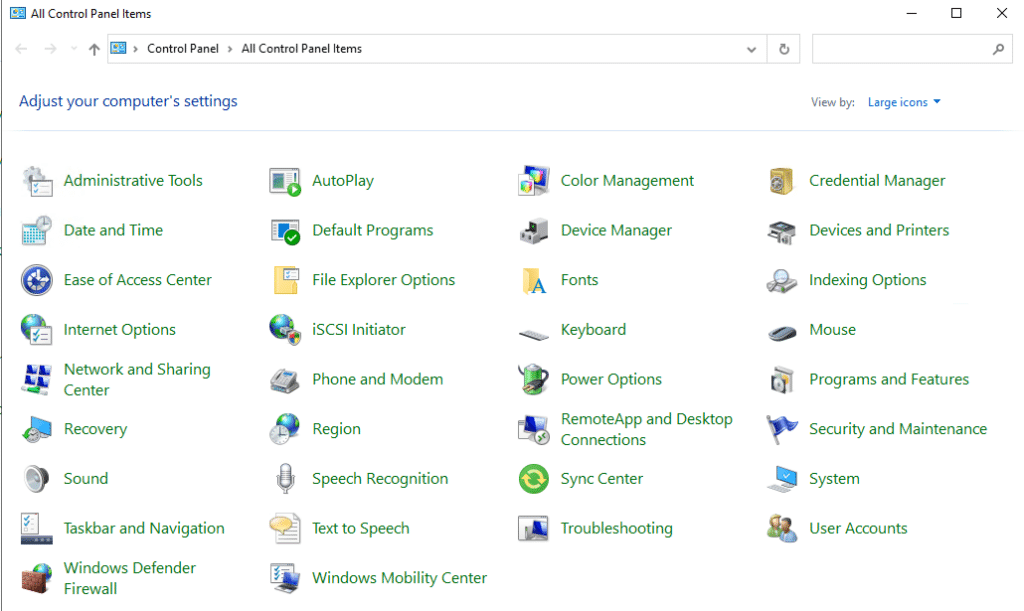
Task: Open the Fonts folder
Action: click(x=581, y=280)
